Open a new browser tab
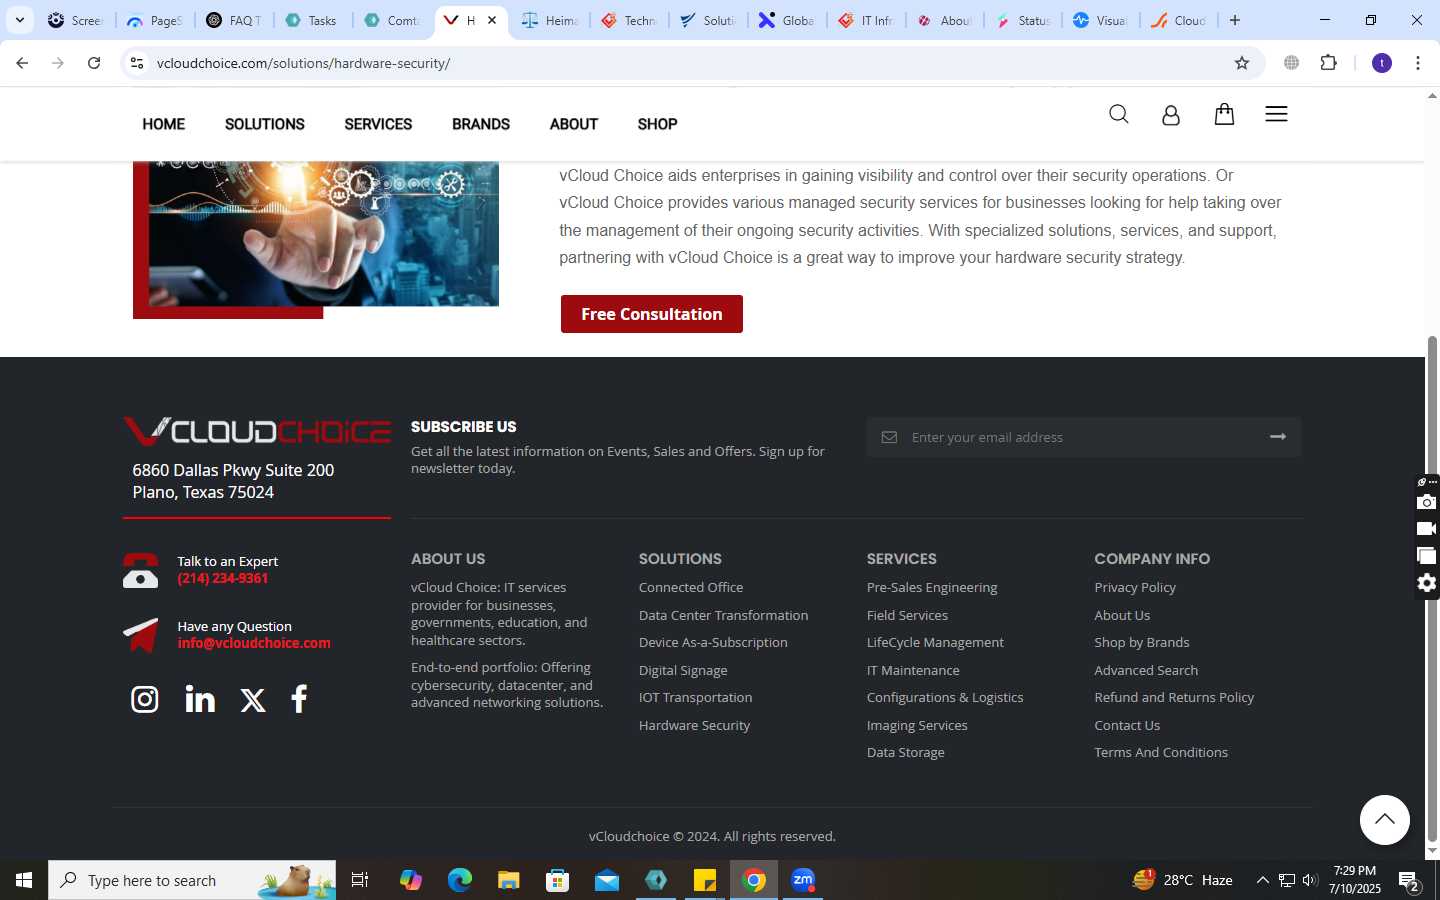The image size is (1440, 900). [x=1235, y=20]
